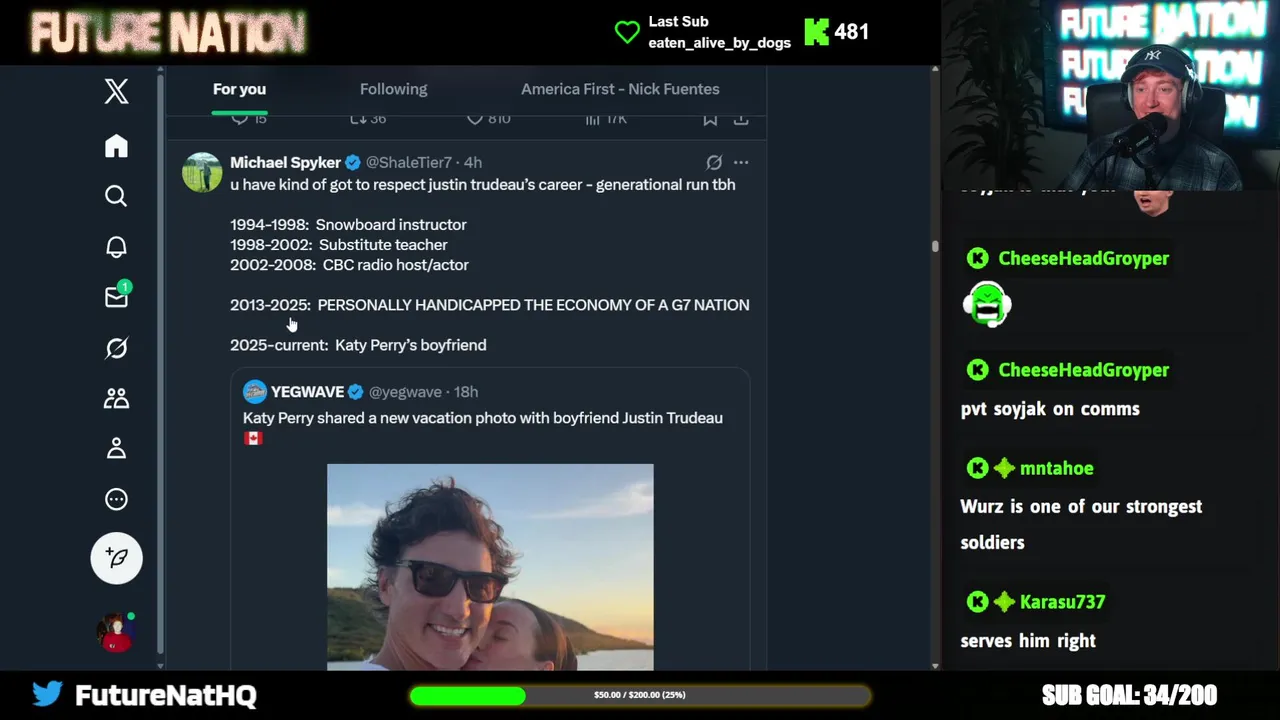Viewport: 1280px width, 720px height.
Task: View analytics showing 17K views
Action: (606, 118)
